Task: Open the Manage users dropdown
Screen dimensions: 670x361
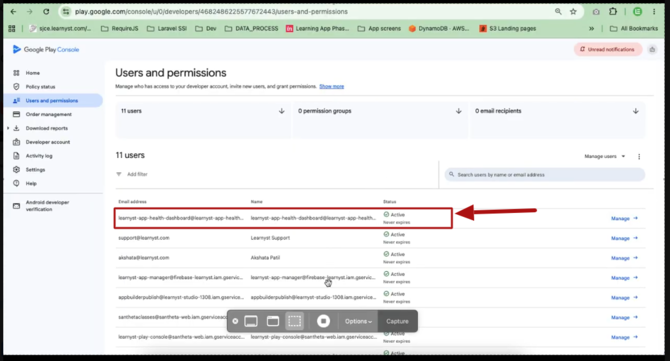Action: 605,157
